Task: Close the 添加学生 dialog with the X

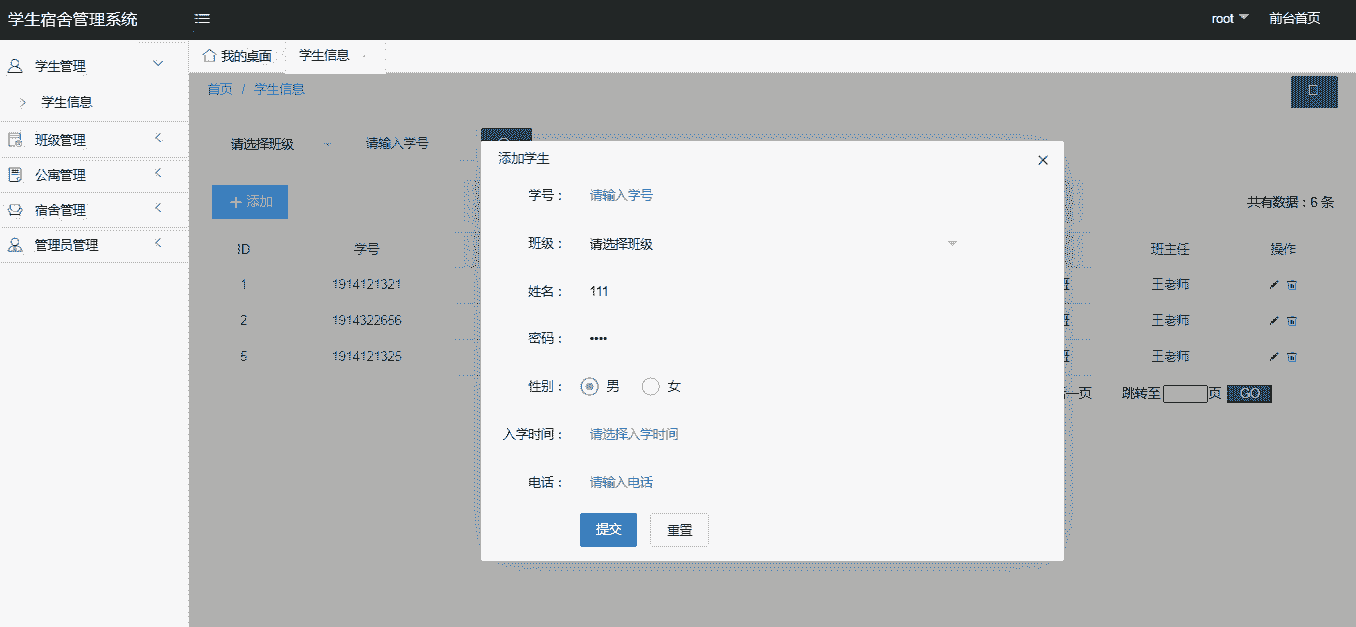Action: [x=1043, y=160]
